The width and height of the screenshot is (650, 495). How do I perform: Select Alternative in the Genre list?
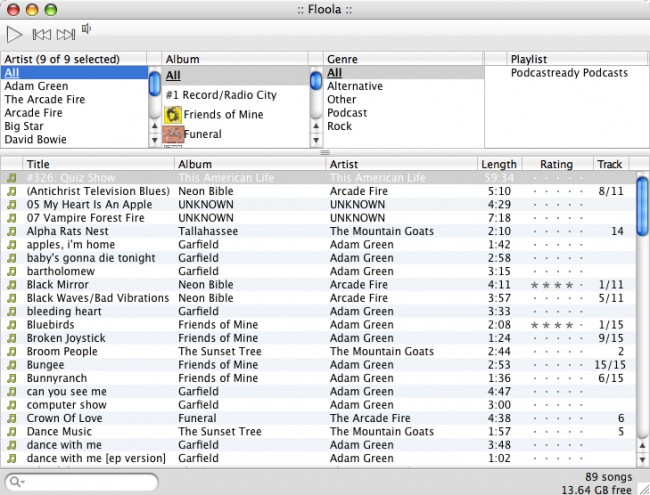point(356,86)
